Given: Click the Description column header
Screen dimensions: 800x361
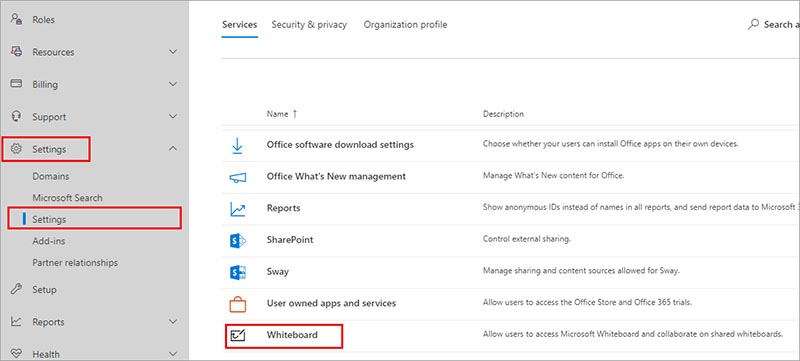Looking at the screenshot, I should 503,114.
